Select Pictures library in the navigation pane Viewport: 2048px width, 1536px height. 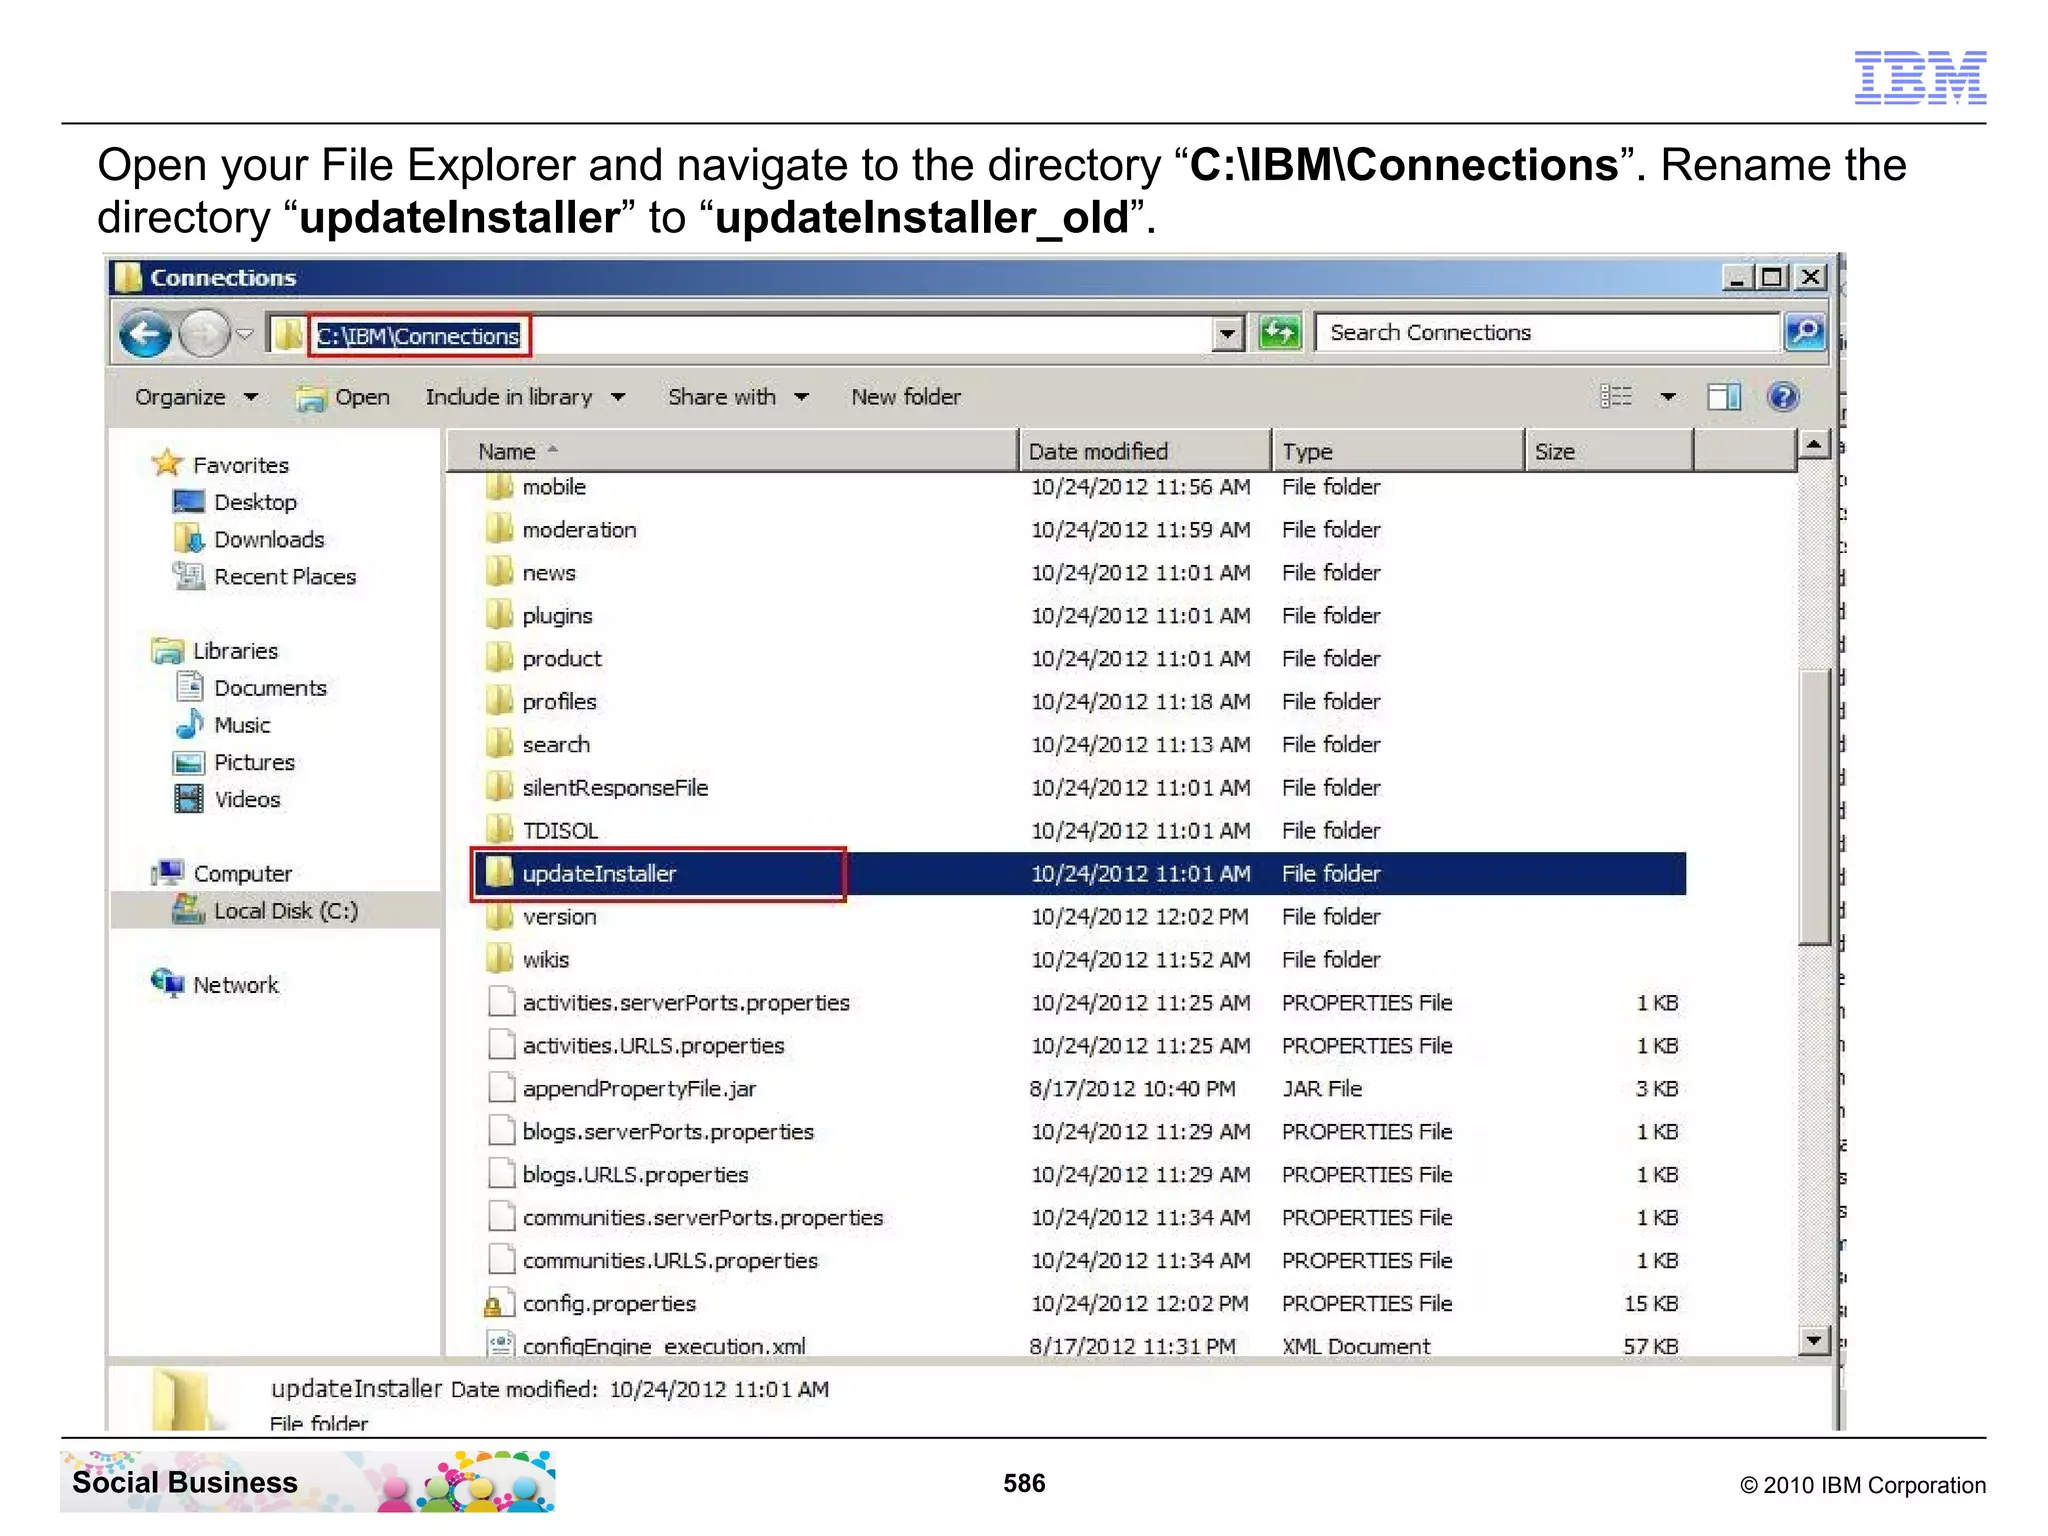[235, 762]
